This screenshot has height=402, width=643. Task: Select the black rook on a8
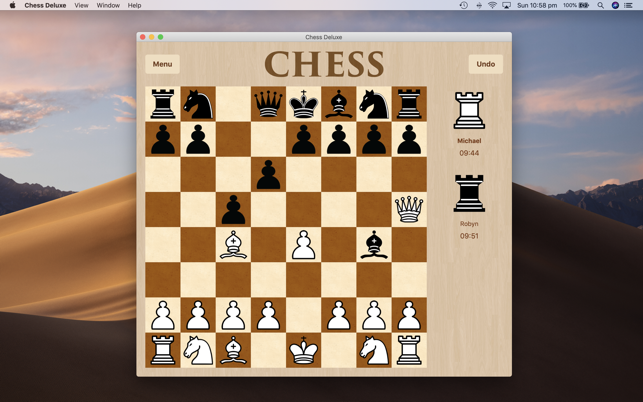pyautogui.click(x=163, y=104)
